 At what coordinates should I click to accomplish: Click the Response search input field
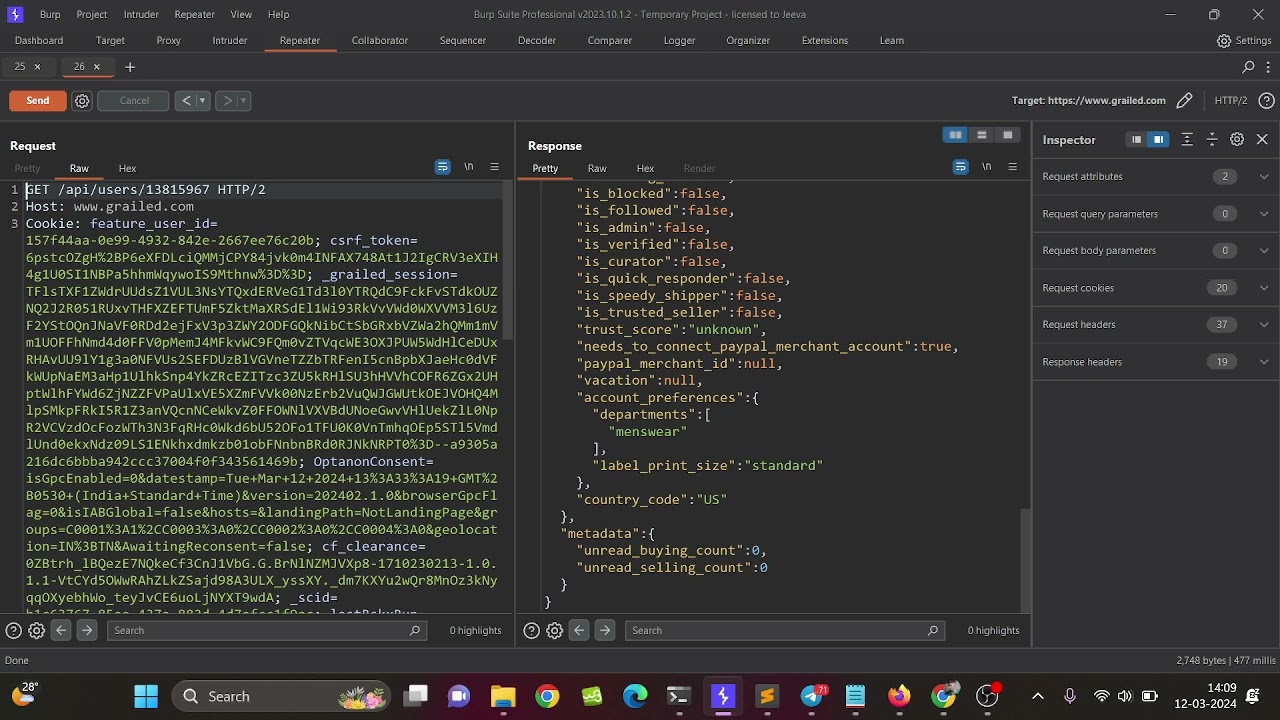point(785,630)
